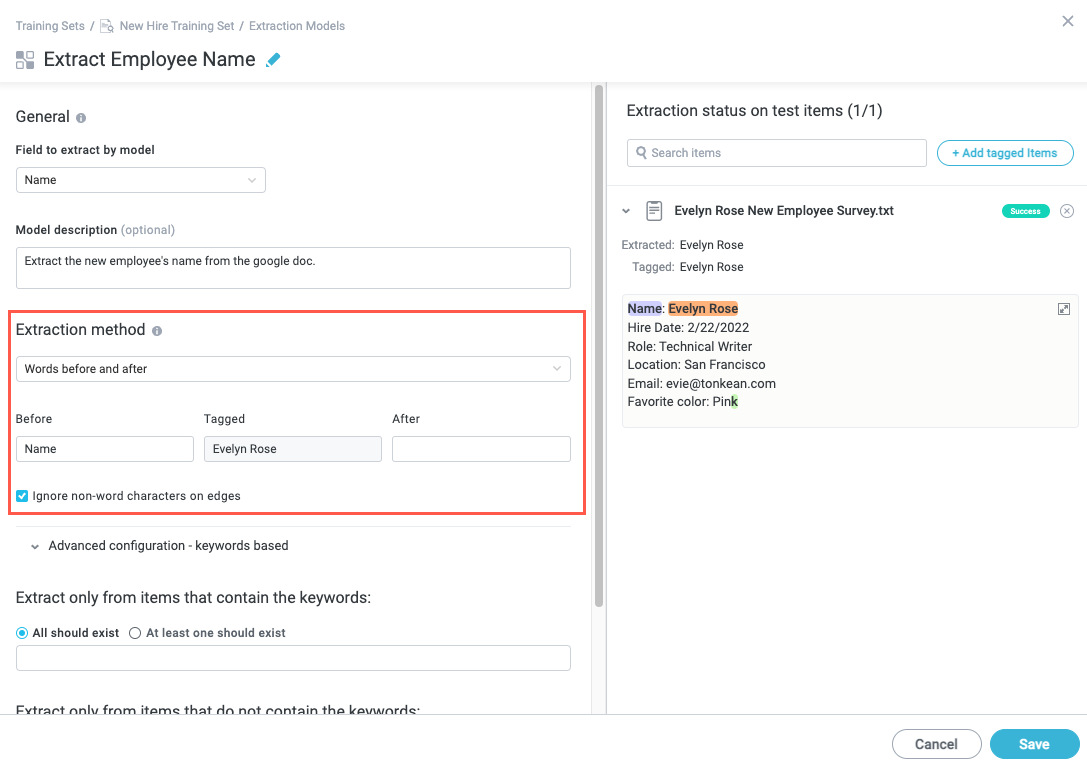The image size is (1087, 770).
Task: Open the extracted text preview in fullscreen
Action: pos(1064,309)
